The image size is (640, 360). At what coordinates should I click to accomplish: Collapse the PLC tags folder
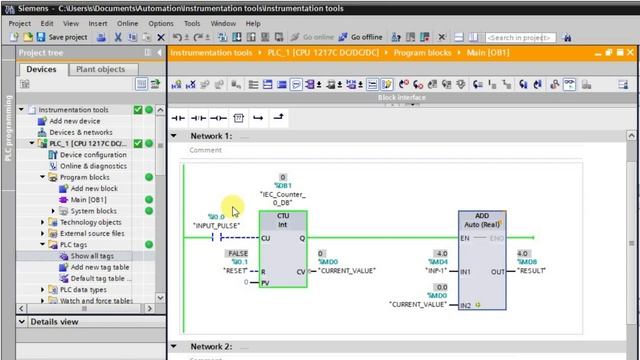pos(42,244)
